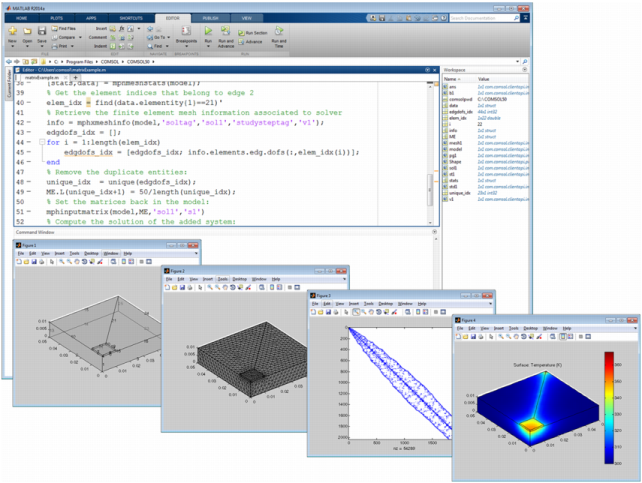Click the New Figure icon in Figure 1 toolbar

(19, 262)
